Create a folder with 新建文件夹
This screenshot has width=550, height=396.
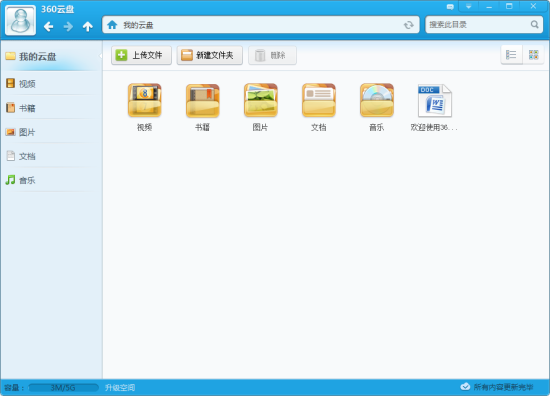tap(209, 55)
